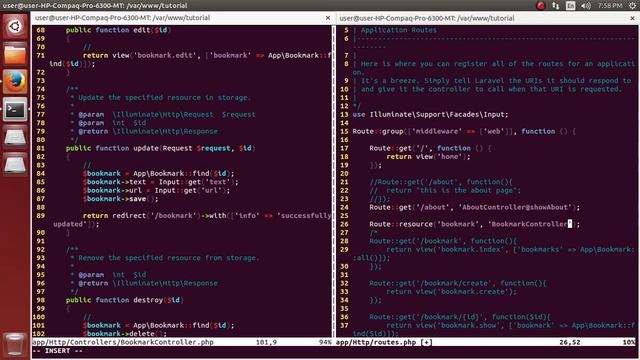The height and width of the screenshot is (360, 640).
Task: Launch Firefox from the dock
Action: [15, 82]
